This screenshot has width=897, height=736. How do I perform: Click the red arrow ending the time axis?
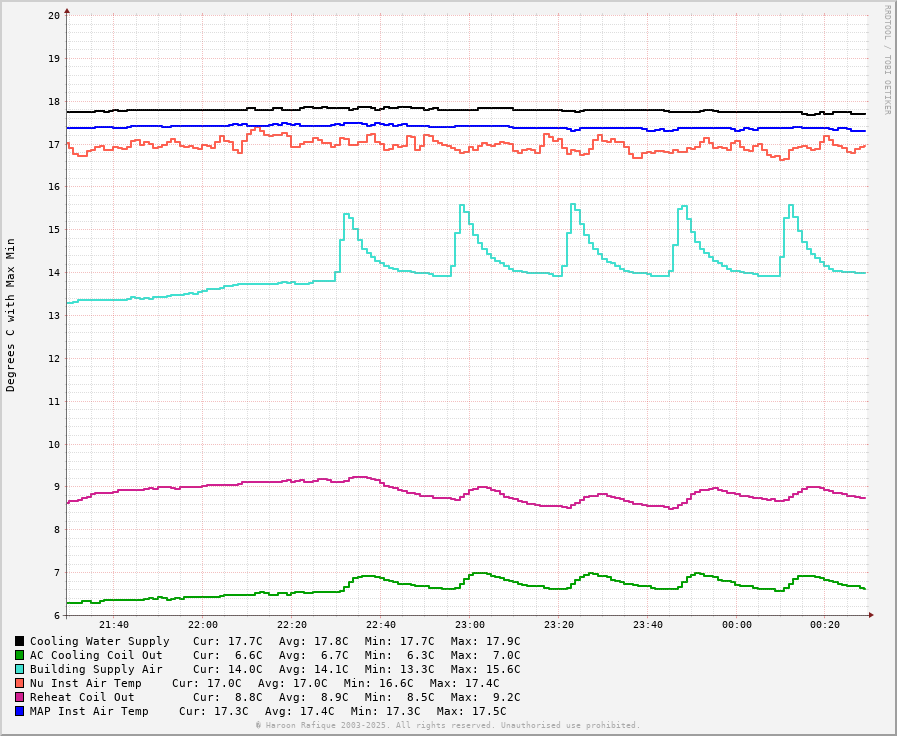pos(871,615)
